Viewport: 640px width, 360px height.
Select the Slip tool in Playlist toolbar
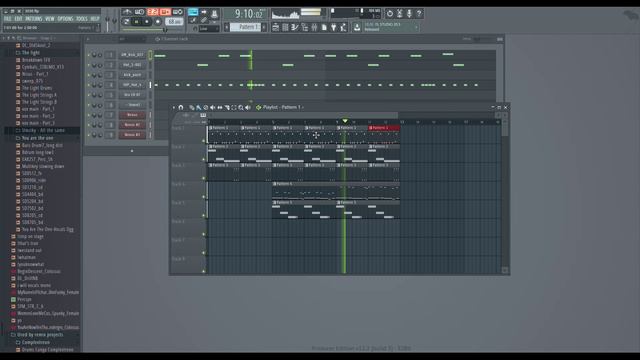coord(220,107)
